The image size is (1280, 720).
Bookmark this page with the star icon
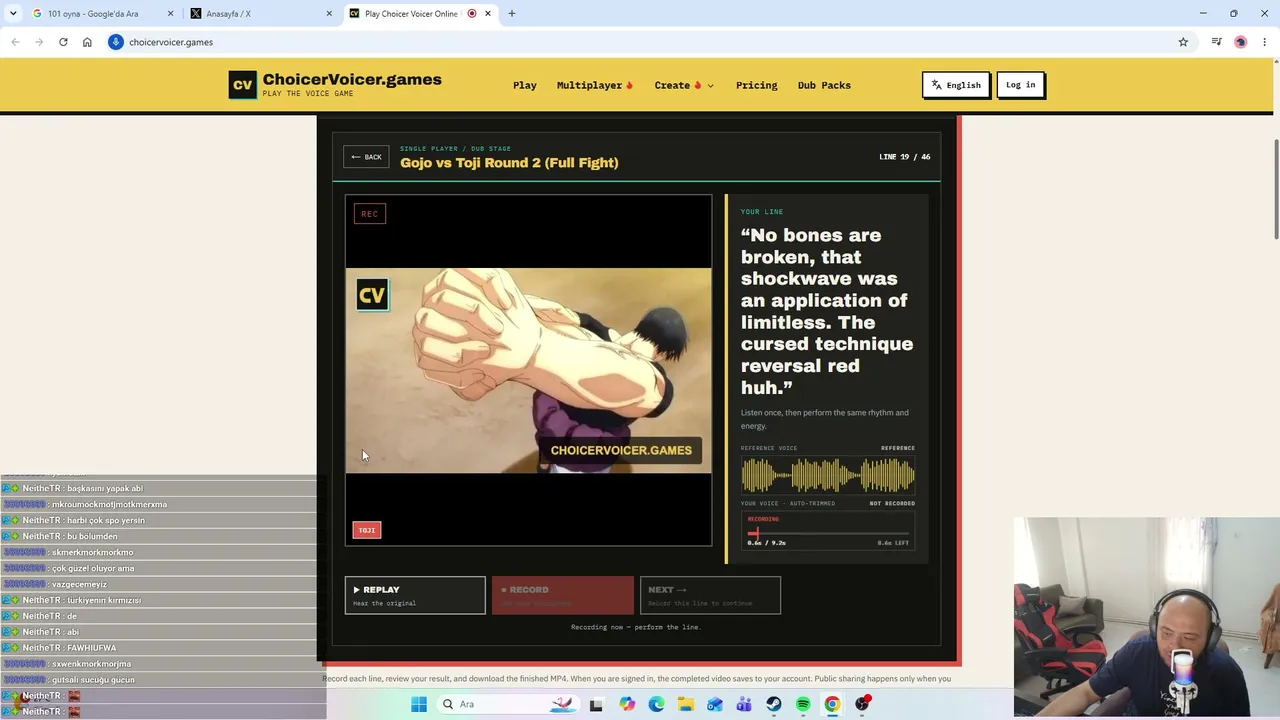point(1183,42)
